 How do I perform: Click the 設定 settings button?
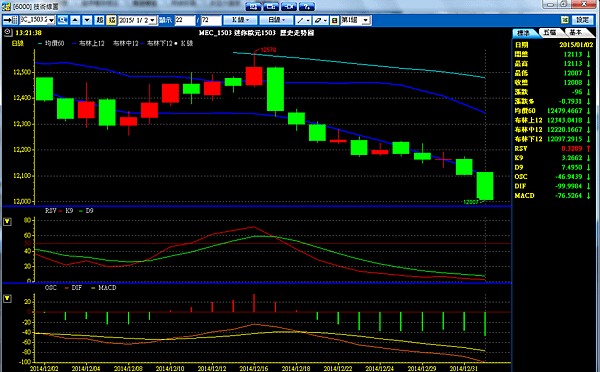click(582, 20)
